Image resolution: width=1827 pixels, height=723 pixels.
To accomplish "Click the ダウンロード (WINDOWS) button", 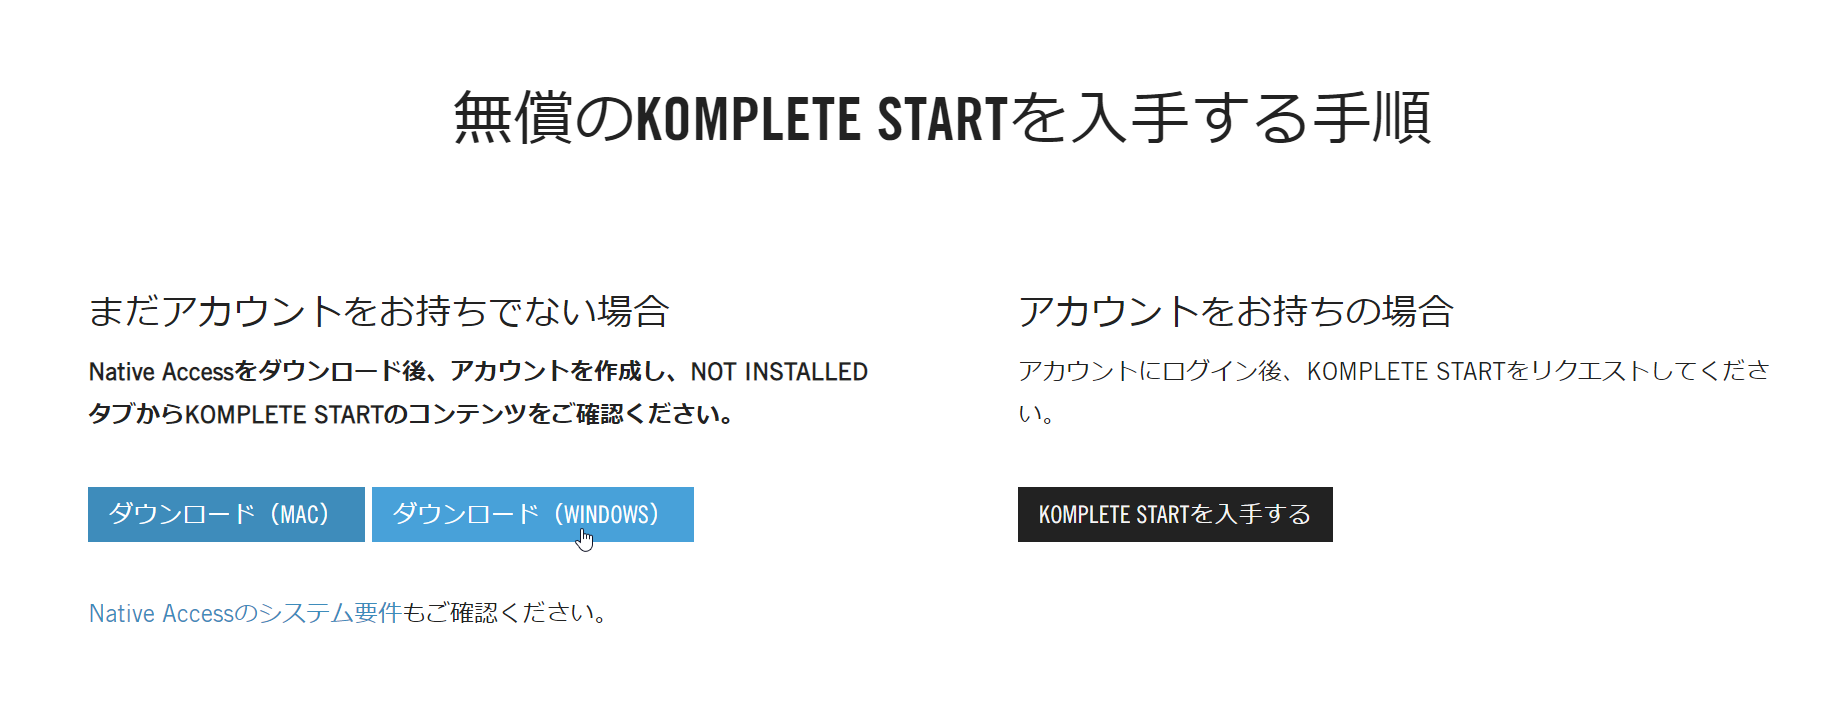I will pos(532,514).
